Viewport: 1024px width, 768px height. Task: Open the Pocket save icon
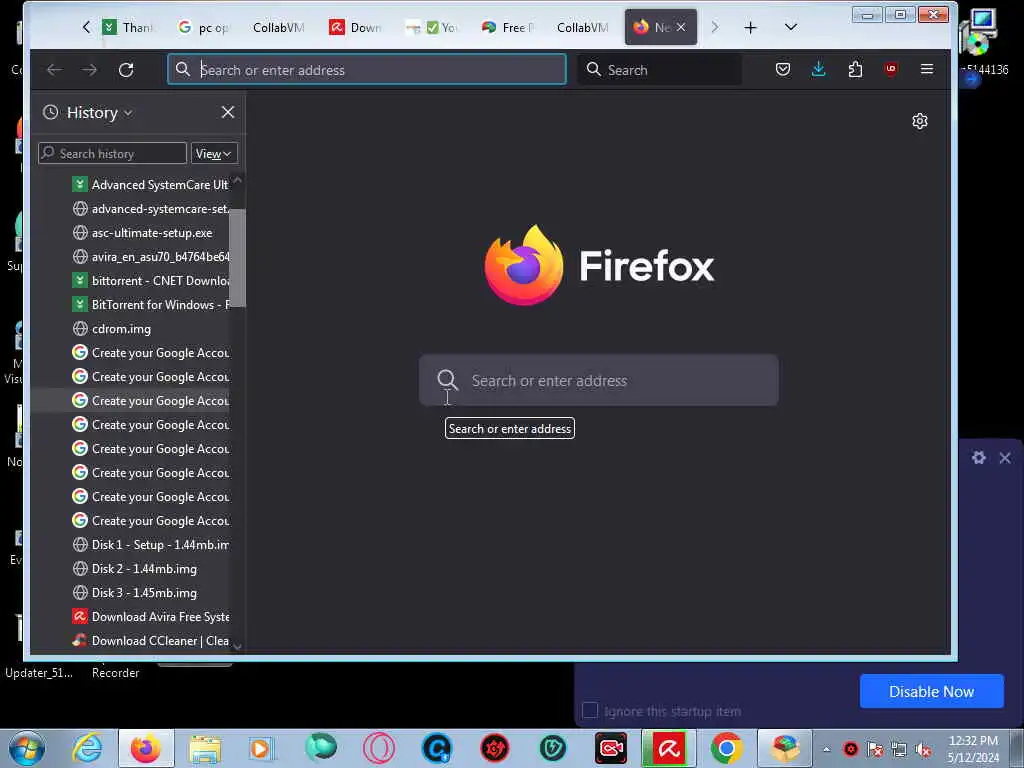click(783, 69)
